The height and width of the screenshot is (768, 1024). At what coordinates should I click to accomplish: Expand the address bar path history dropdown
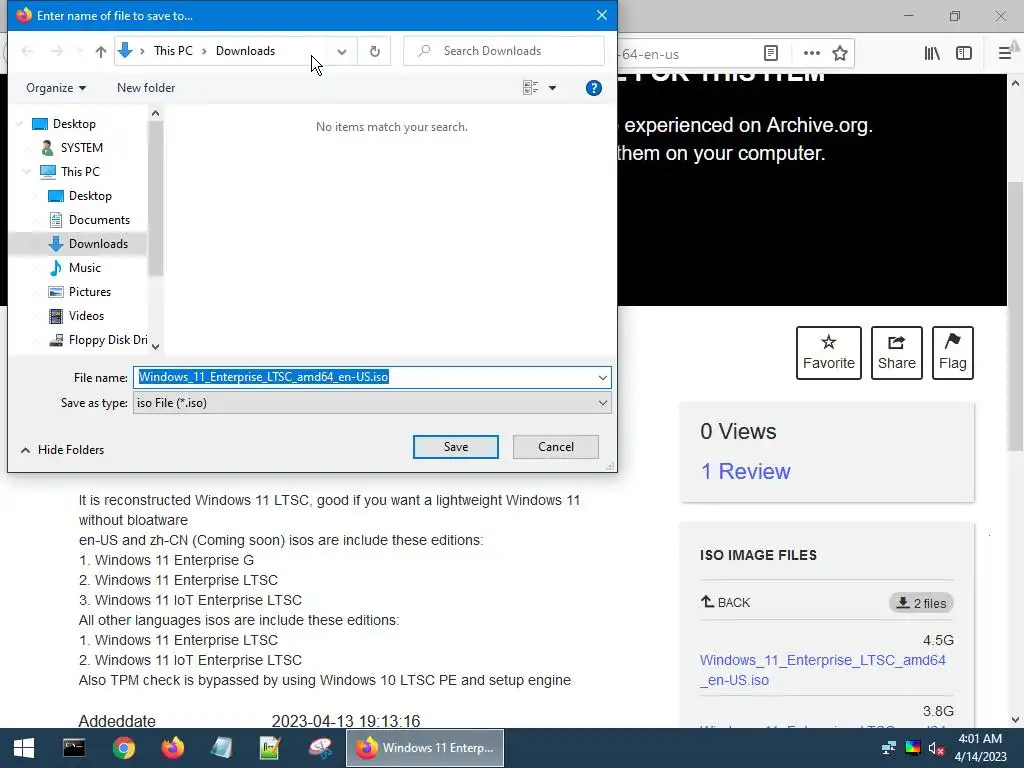click(341, 51)
